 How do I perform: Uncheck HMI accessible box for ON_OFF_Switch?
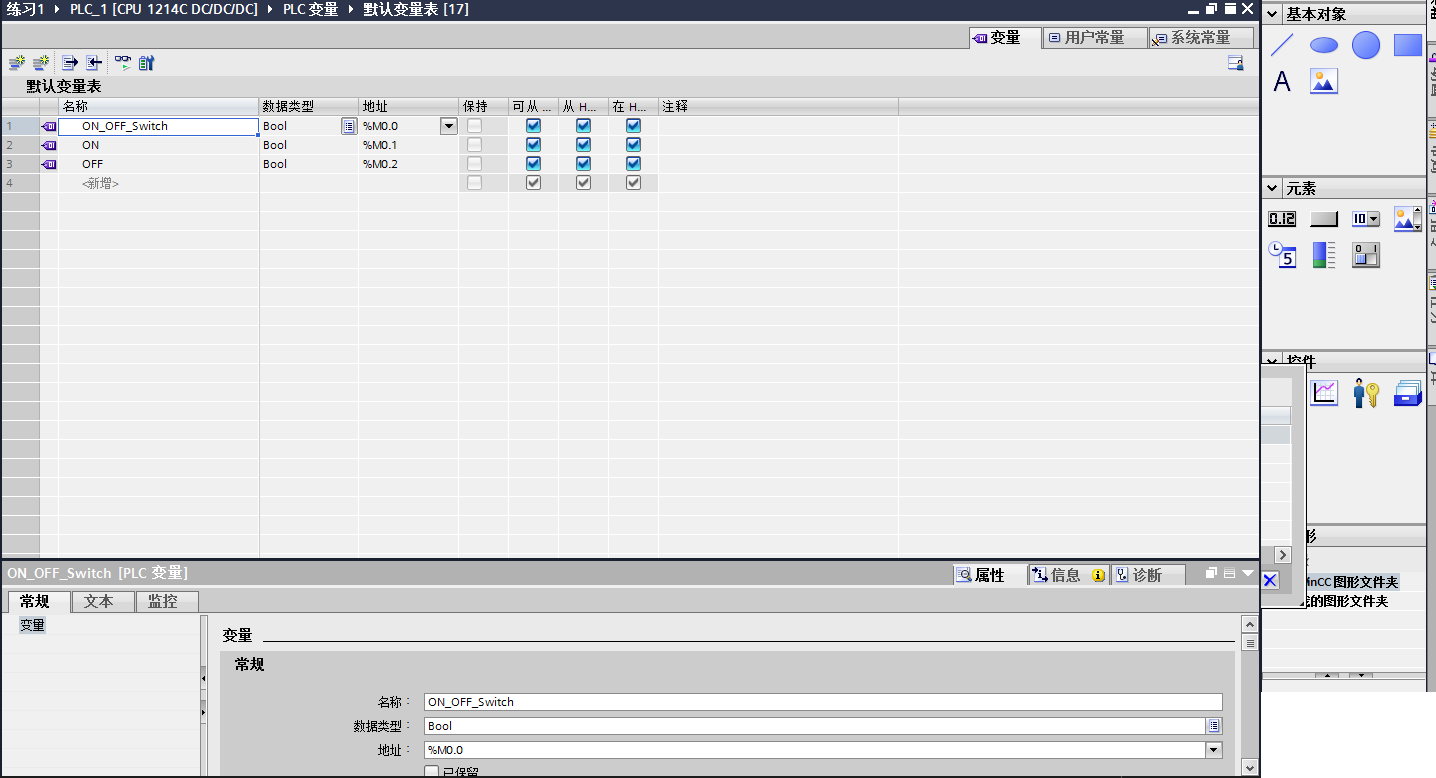tap(533, 126)
